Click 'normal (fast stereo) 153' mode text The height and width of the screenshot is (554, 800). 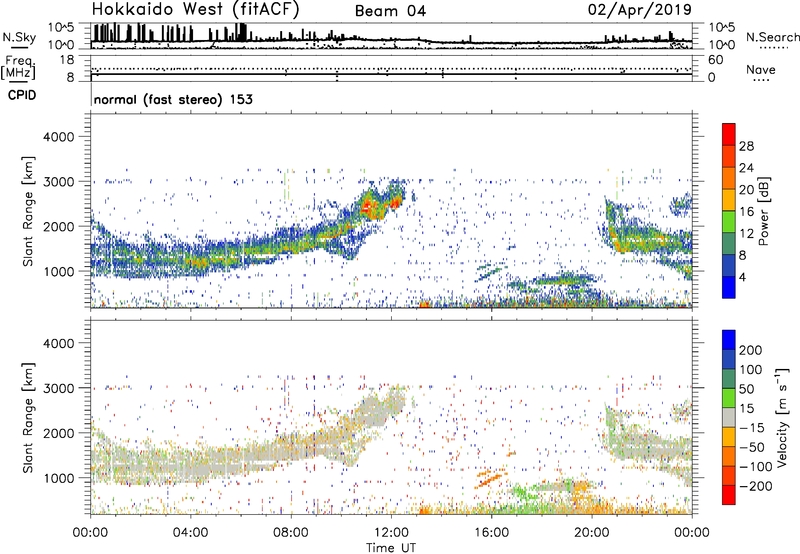(x=173, y=99)
